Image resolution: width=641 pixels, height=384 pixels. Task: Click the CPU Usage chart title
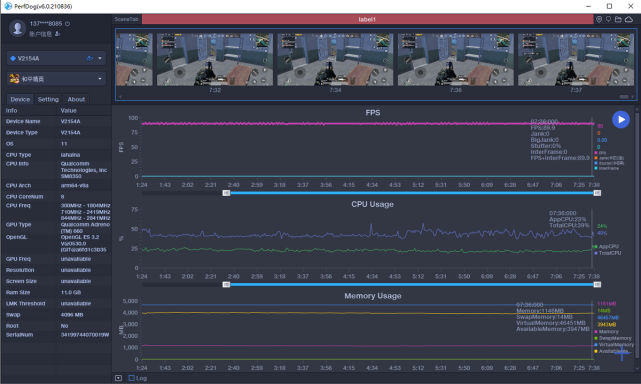click(372, 204)
